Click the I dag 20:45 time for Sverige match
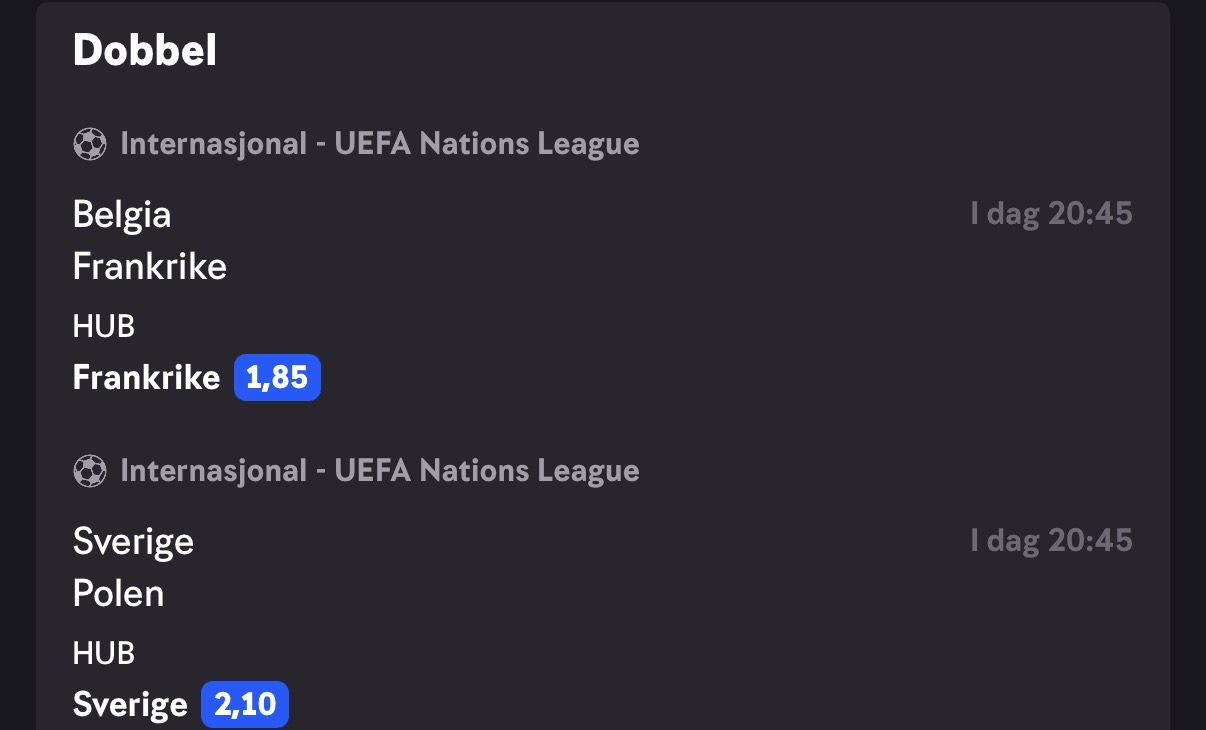Screen dimensions: 1206x730 [x=1051, y=541]
